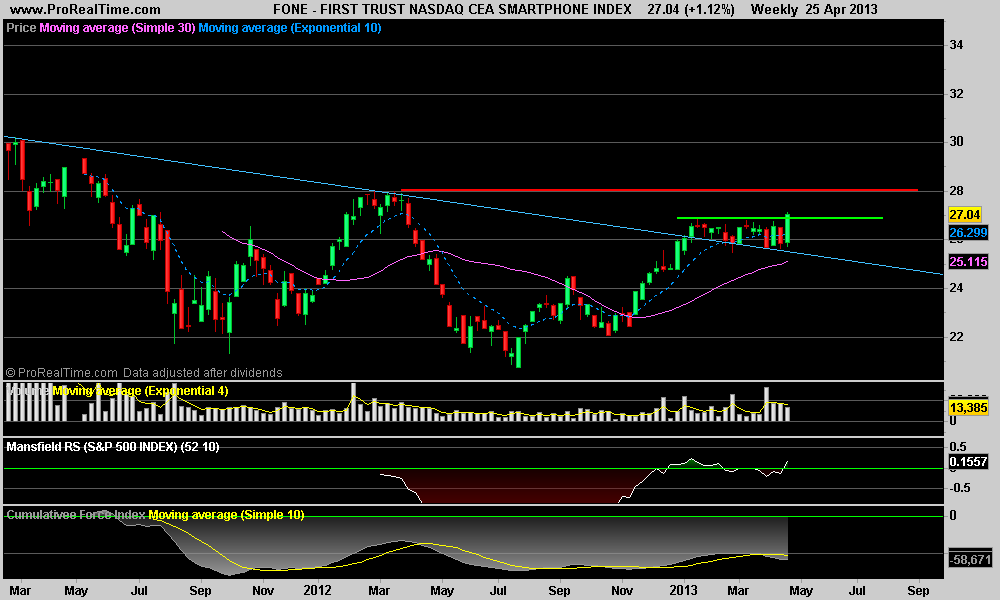Click the 2012 time axis label
1000x600 pixels.
(x=317, y=590)
